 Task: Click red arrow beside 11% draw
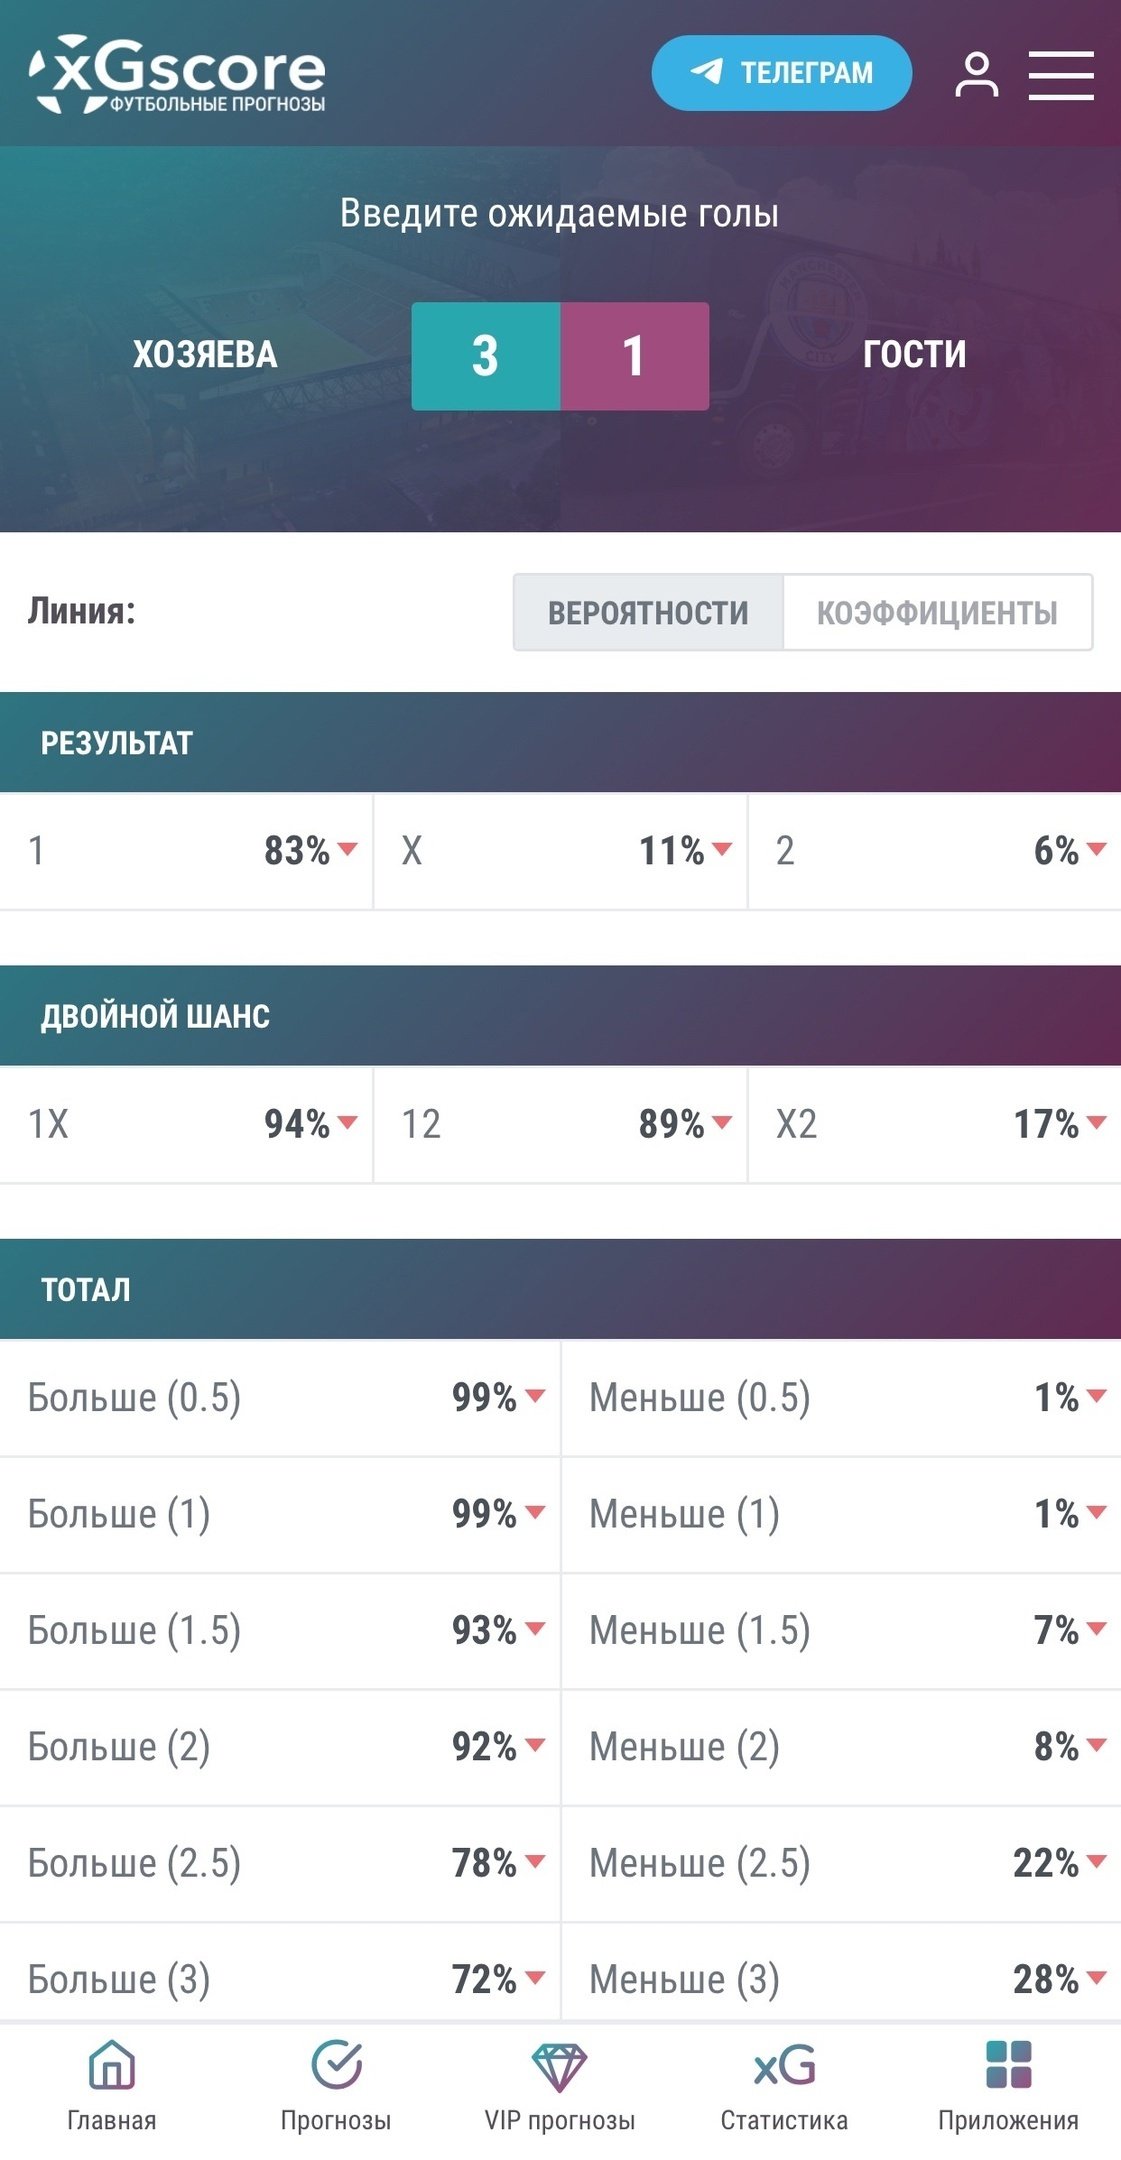click(x=722, y=850)
